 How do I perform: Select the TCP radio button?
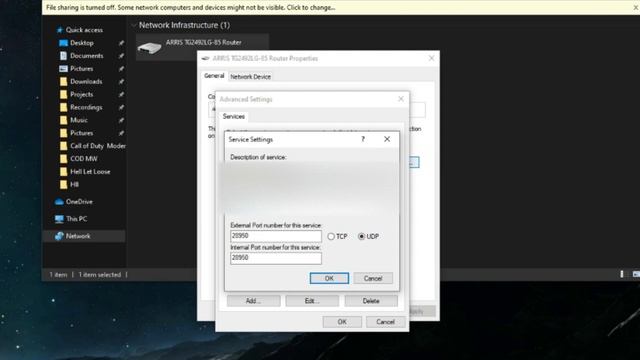coord(331,236)
